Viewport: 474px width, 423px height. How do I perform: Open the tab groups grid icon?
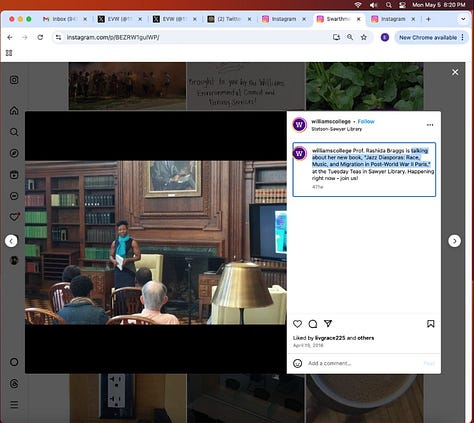coord(9,53)
